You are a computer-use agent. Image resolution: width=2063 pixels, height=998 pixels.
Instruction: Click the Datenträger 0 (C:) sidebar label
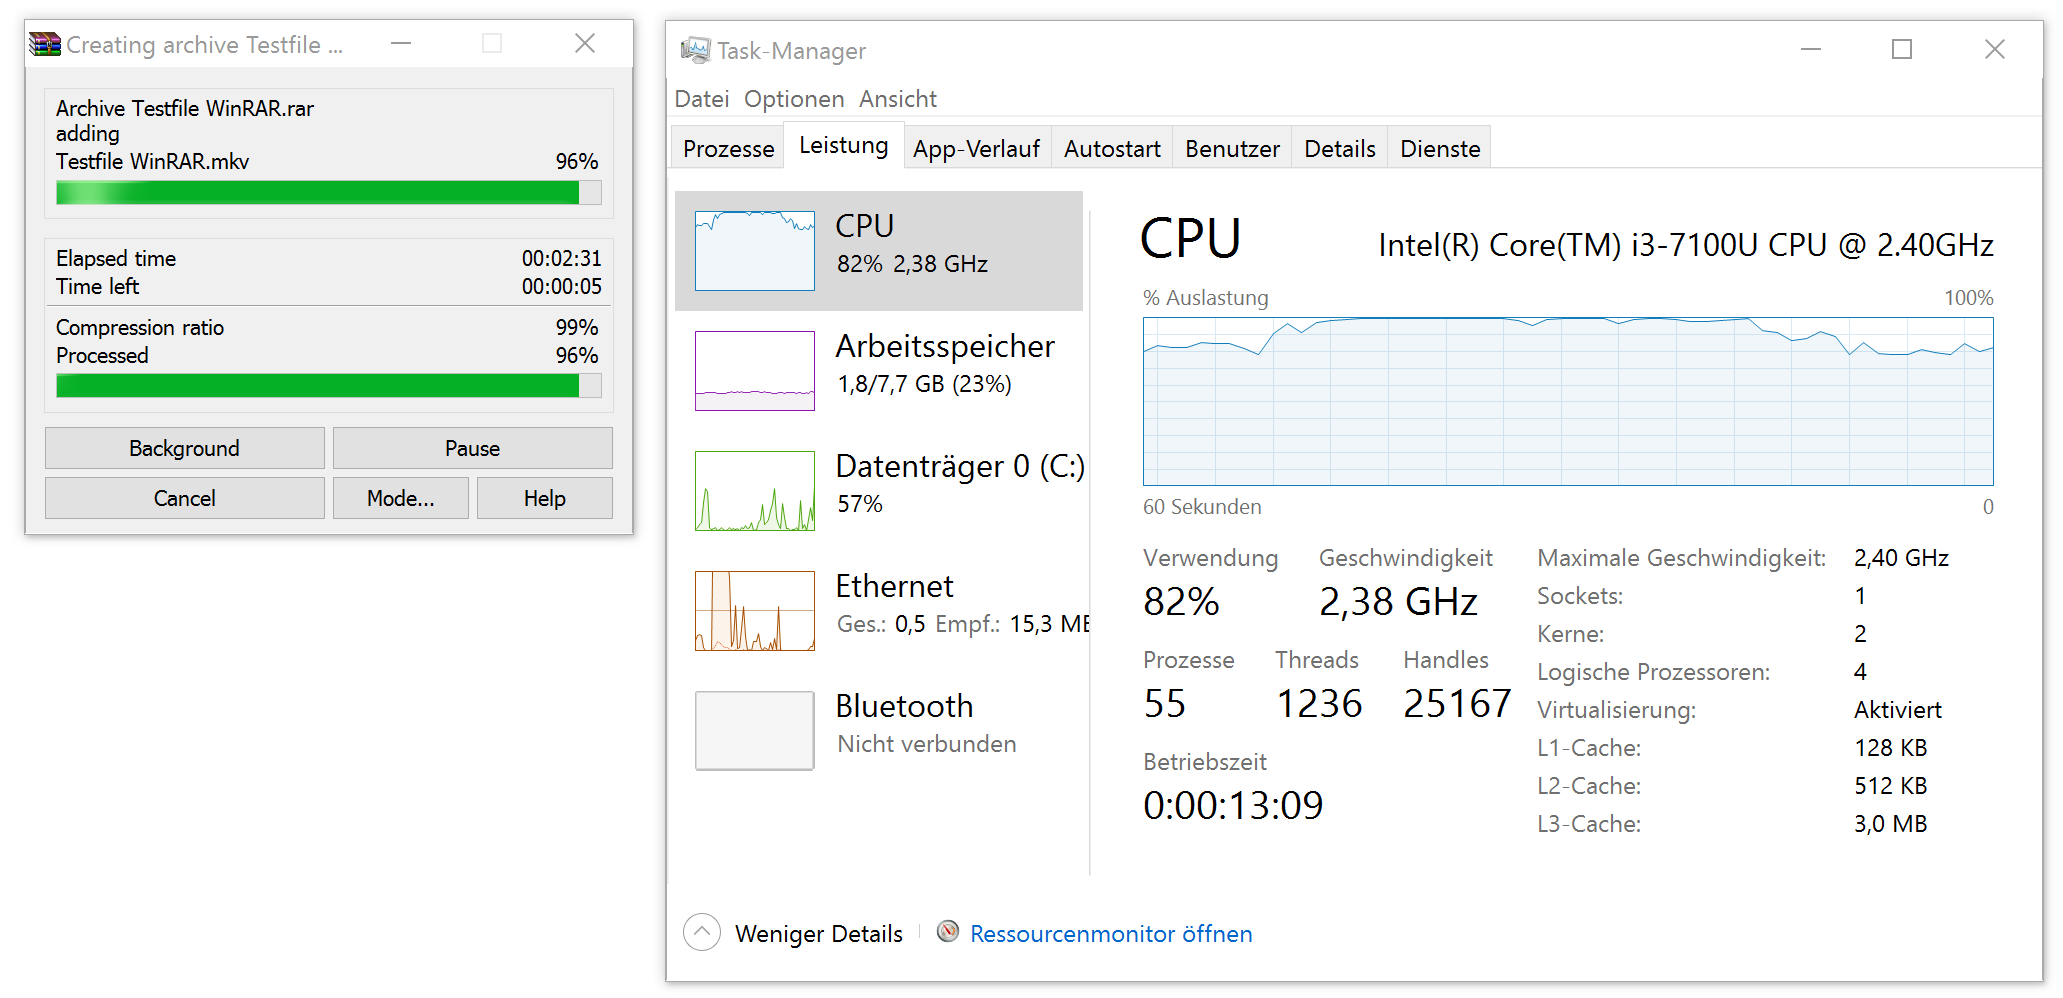click(960, 466)
